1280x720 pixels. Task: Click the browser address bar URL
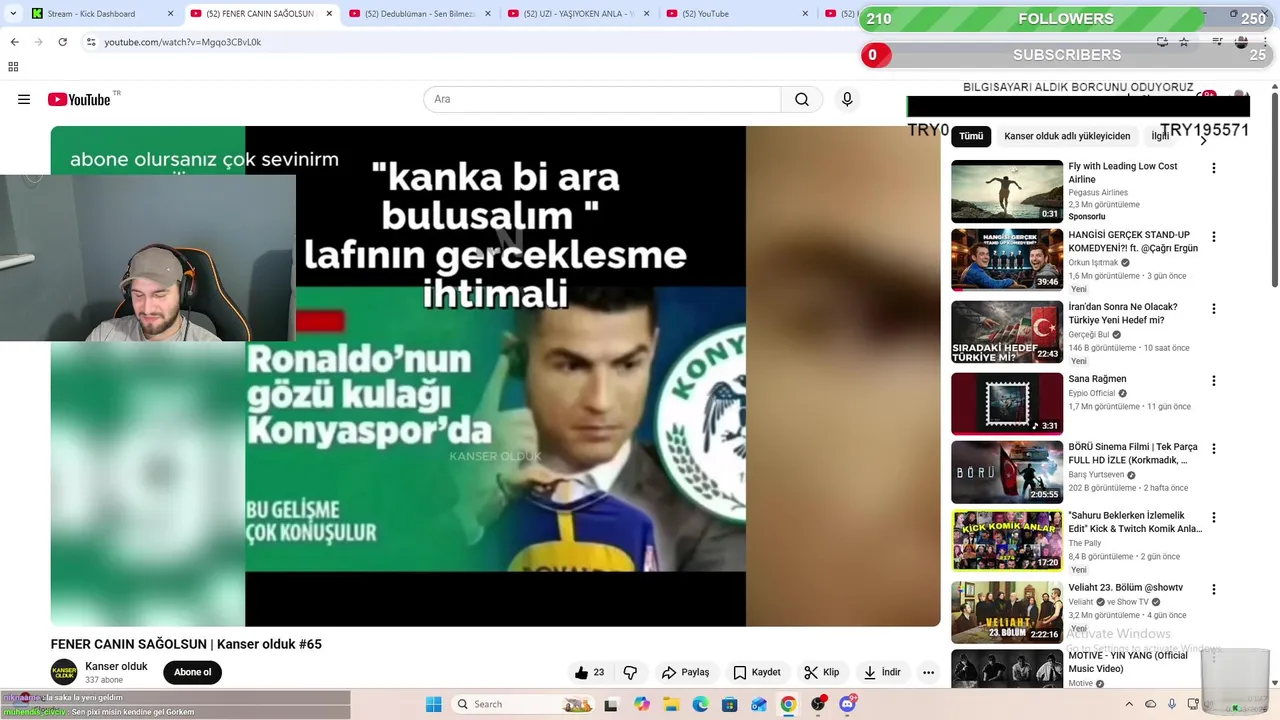point(183,42)
